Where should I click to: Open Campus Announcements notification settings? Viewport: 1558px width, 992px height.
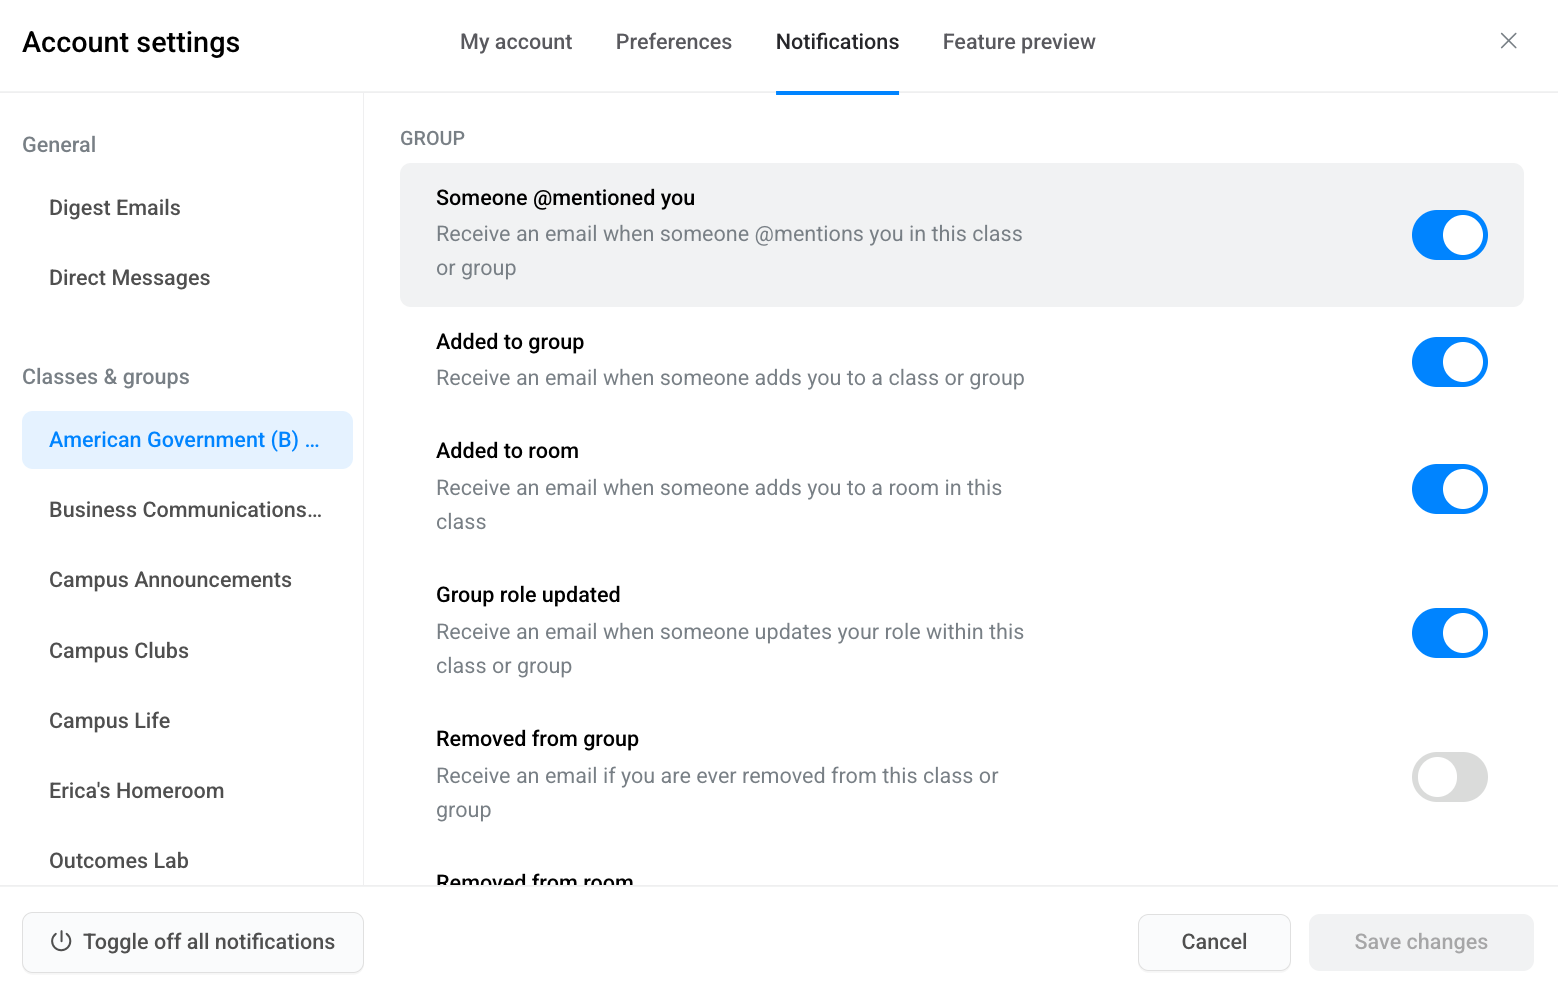coord(171,580)
